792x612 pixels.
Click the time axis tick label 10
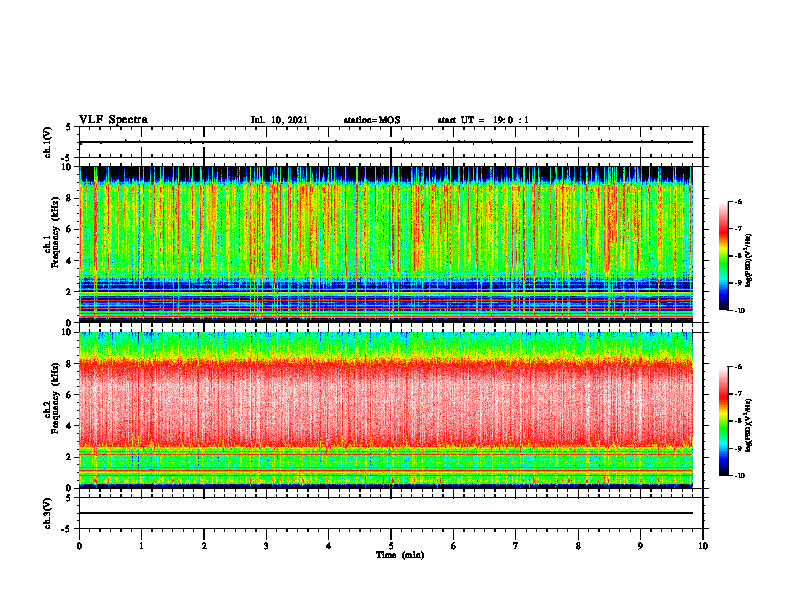[703, 546]
